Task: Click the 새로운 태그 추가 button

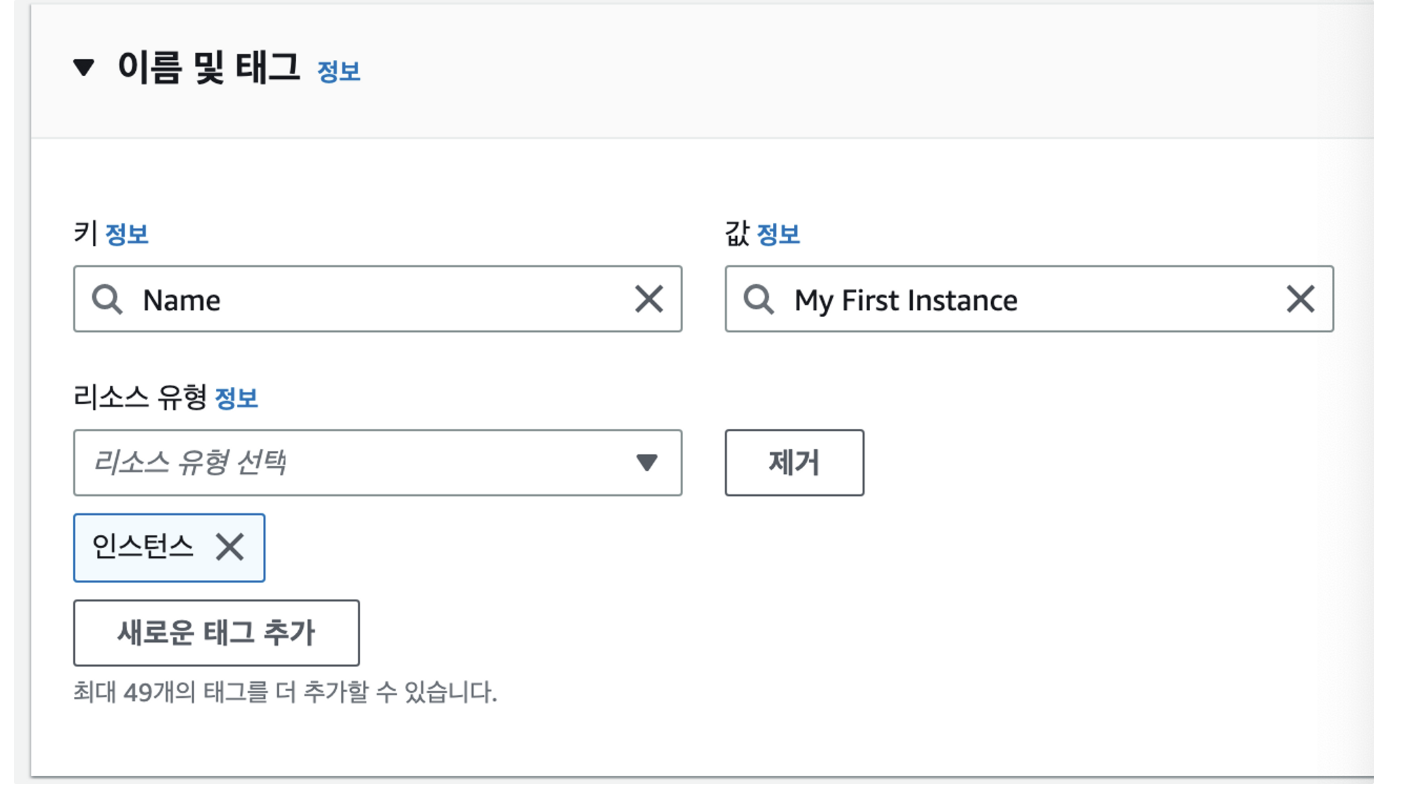Action: tap(216, 633)
